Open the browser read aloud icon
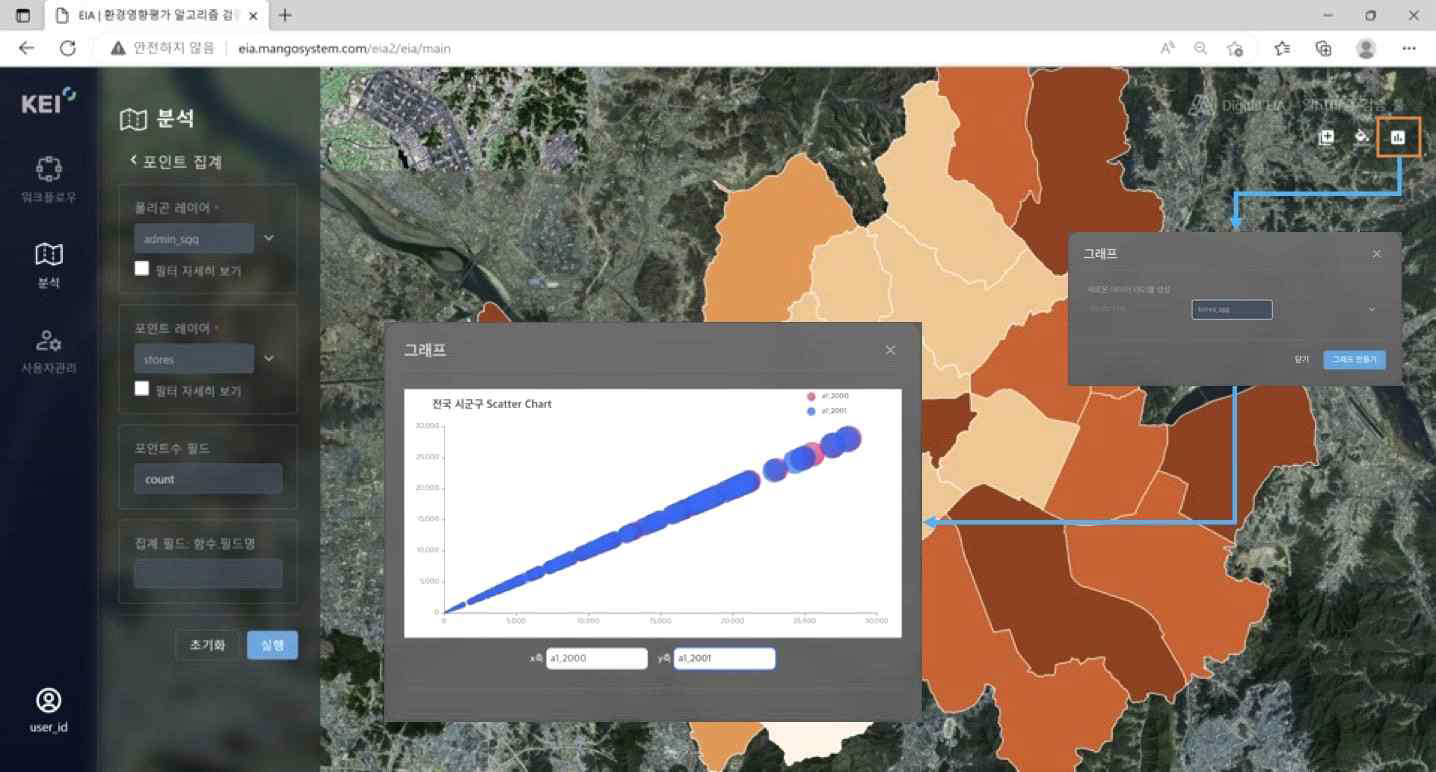1436x772 pixels. pyautogui.click(x=1167, y=48)
